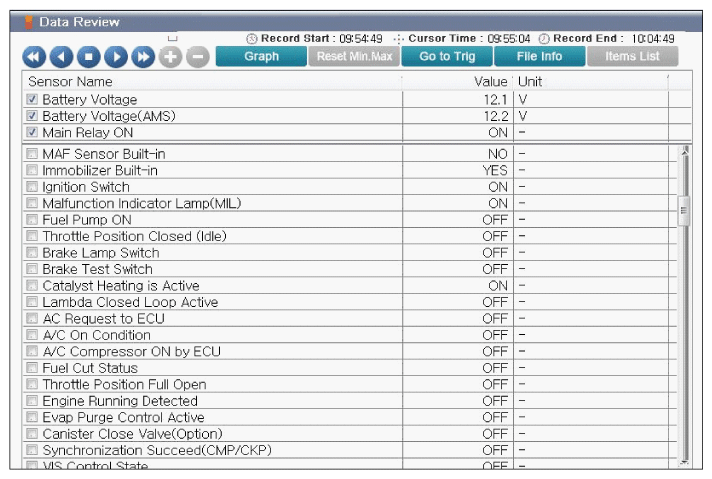Stop the data playback
712x479 pixels.
88,57
